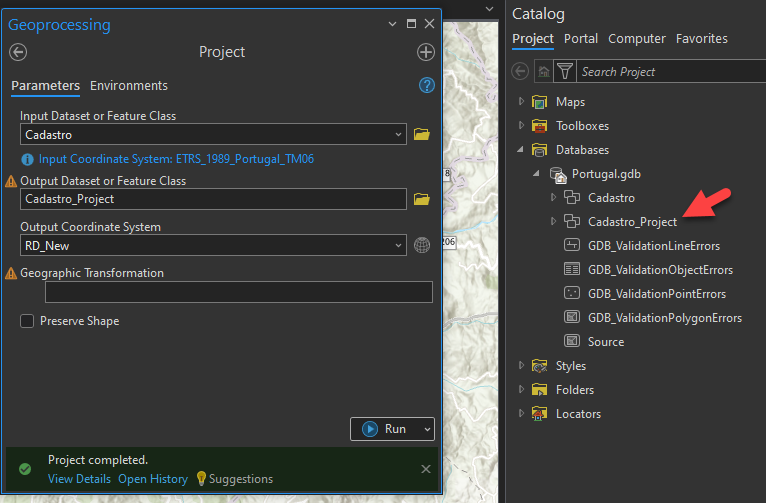Open the Output Coordinate System dropdown
This screenshot has height=503, width=766.
pos(399,245)
